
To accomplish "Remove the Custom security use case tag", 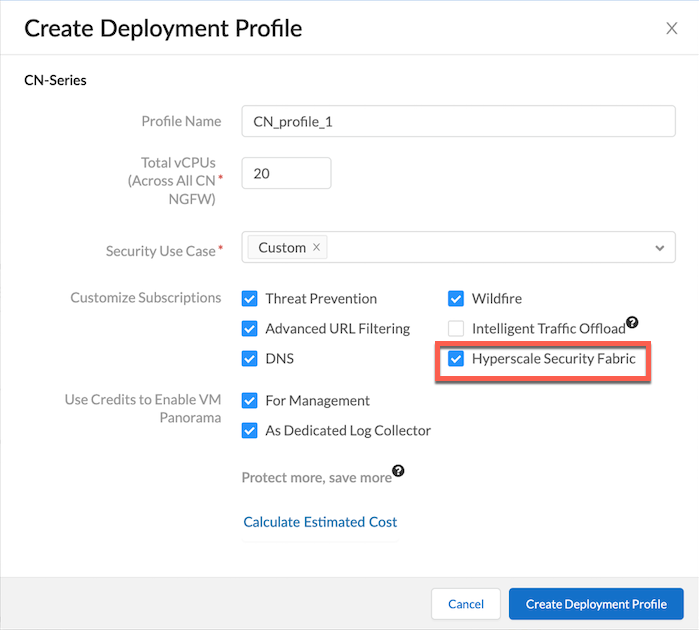I will 316,248.
